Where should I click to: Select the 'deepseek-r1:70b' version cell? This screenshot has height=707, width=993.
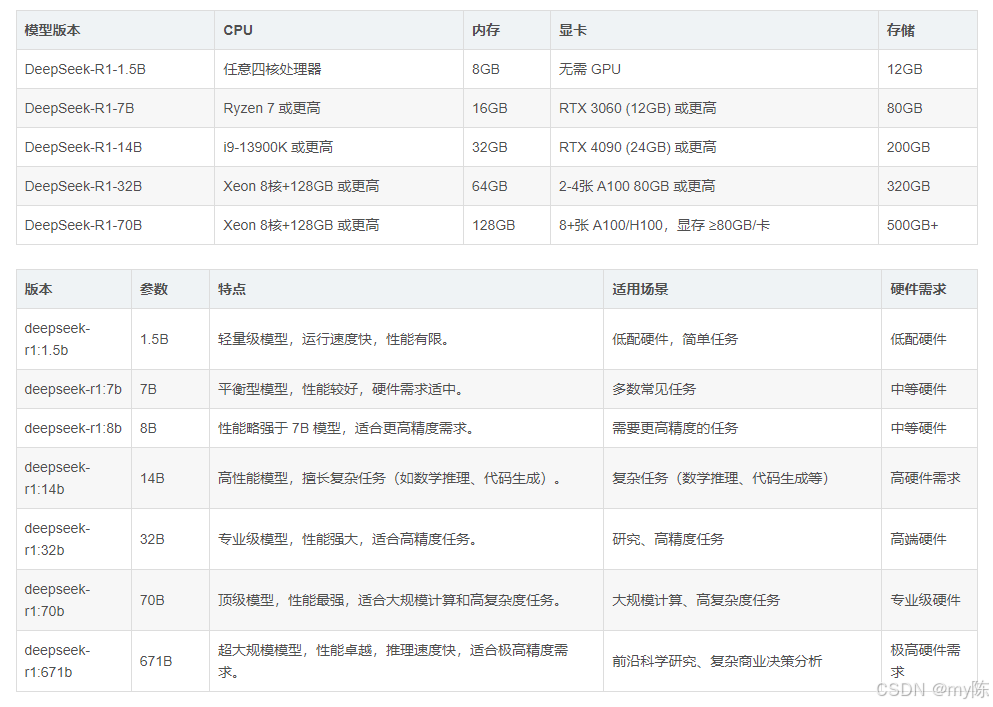coord(74,600)
